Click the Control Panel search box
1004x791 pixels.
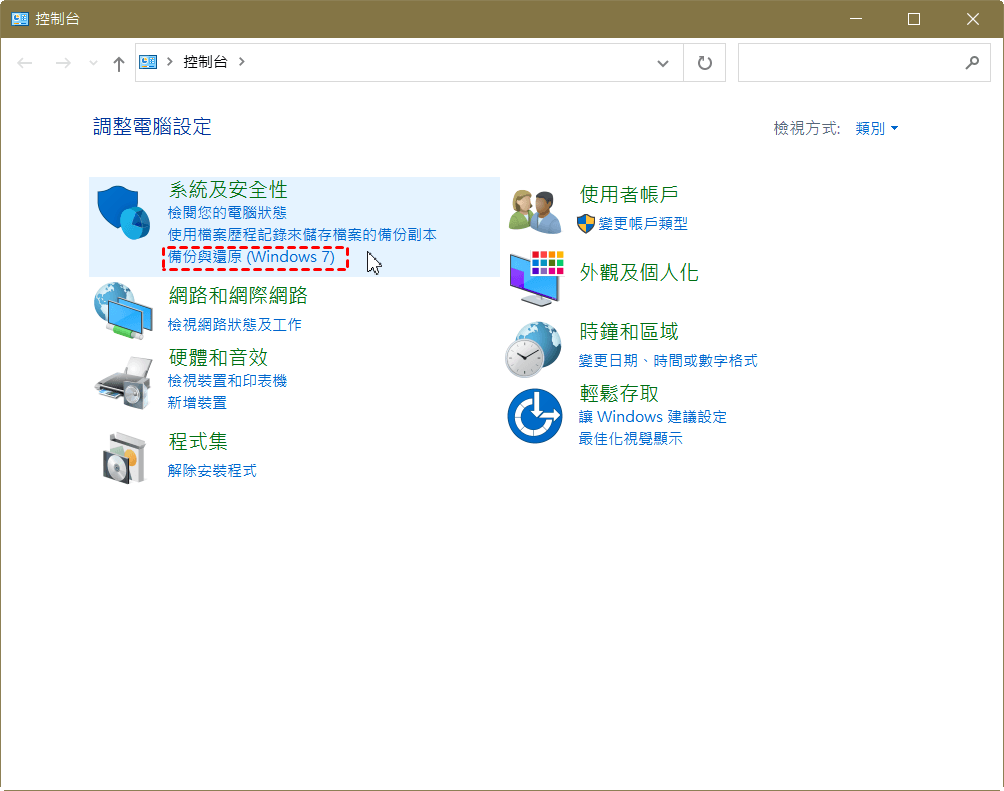tap(850, 63)
